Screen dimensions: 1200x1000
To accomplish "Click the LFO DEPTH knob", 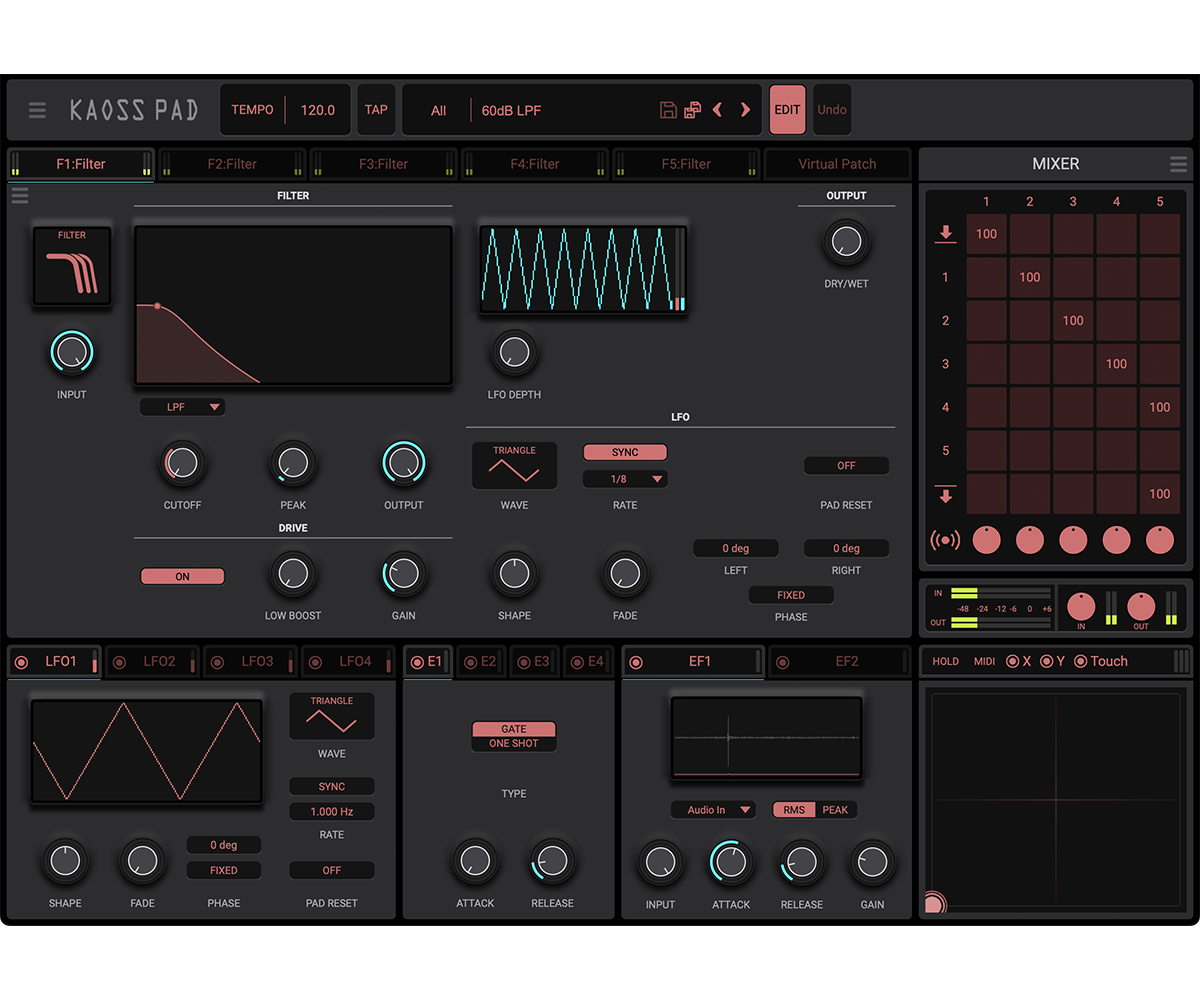I will (x=514, y=352).
